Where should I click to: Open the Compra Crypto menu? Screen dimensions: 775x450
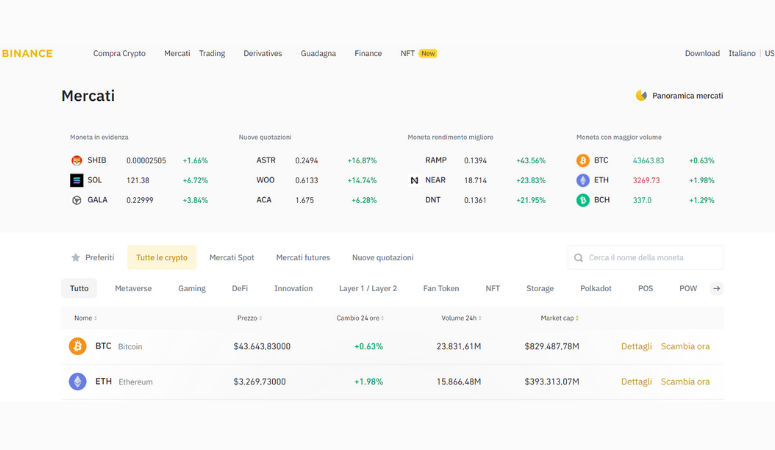click(119, 53)
